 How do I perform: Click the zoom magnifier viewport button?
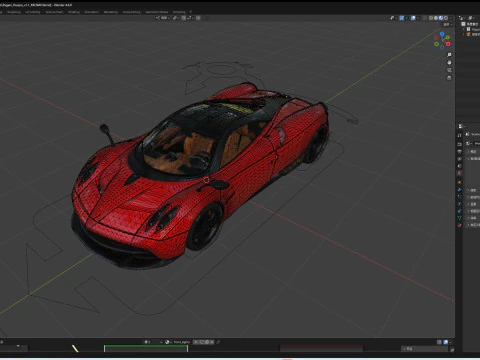449,55
